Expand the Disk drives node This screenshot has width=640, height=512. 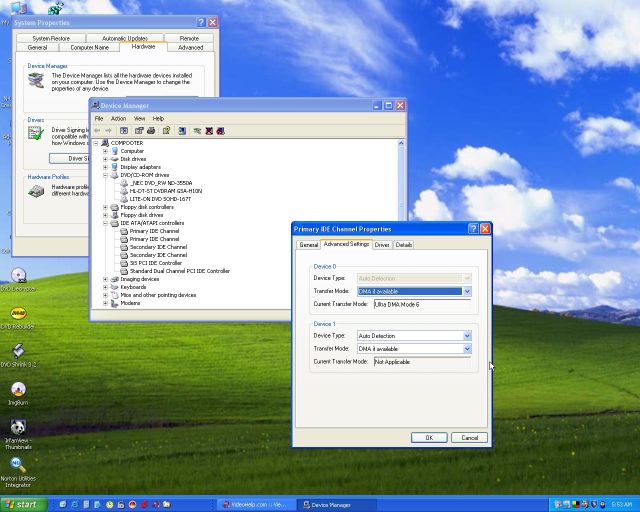pos(105,159)
